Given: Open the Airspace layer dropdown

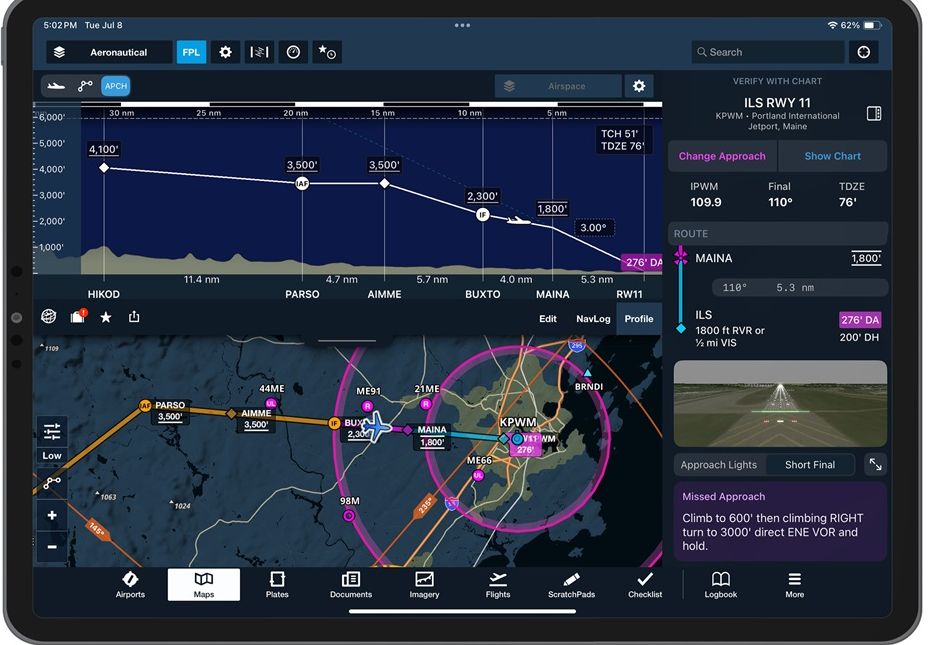Looking at the screenshot, I should [x=558, y=86].
